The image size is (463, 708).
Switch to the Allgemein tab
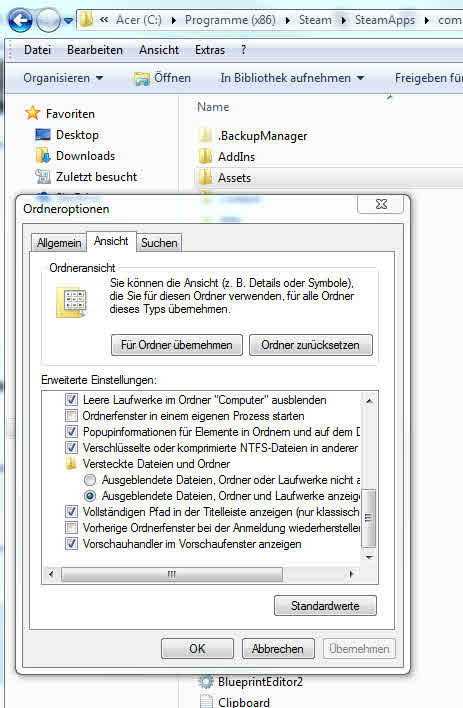tap(59, 242)
